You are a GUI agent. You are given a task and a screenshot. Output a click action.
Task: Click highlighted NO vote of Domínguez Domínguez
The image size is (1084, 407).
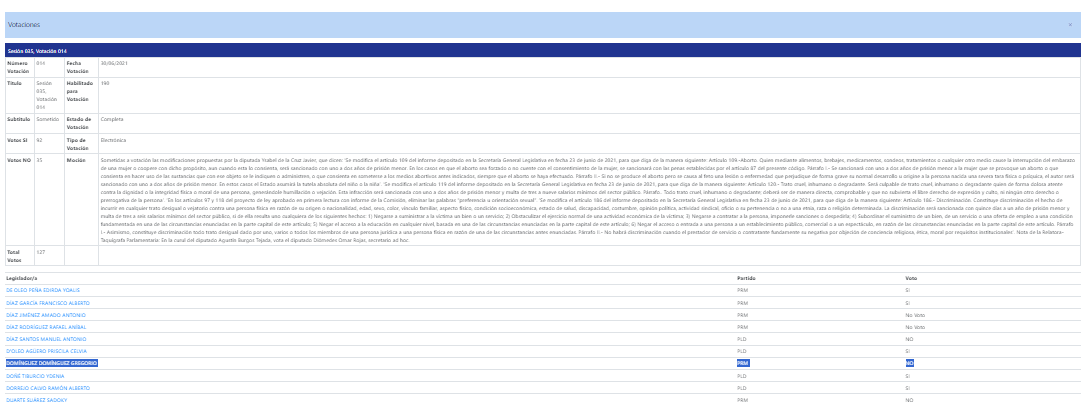click(910, 363)
